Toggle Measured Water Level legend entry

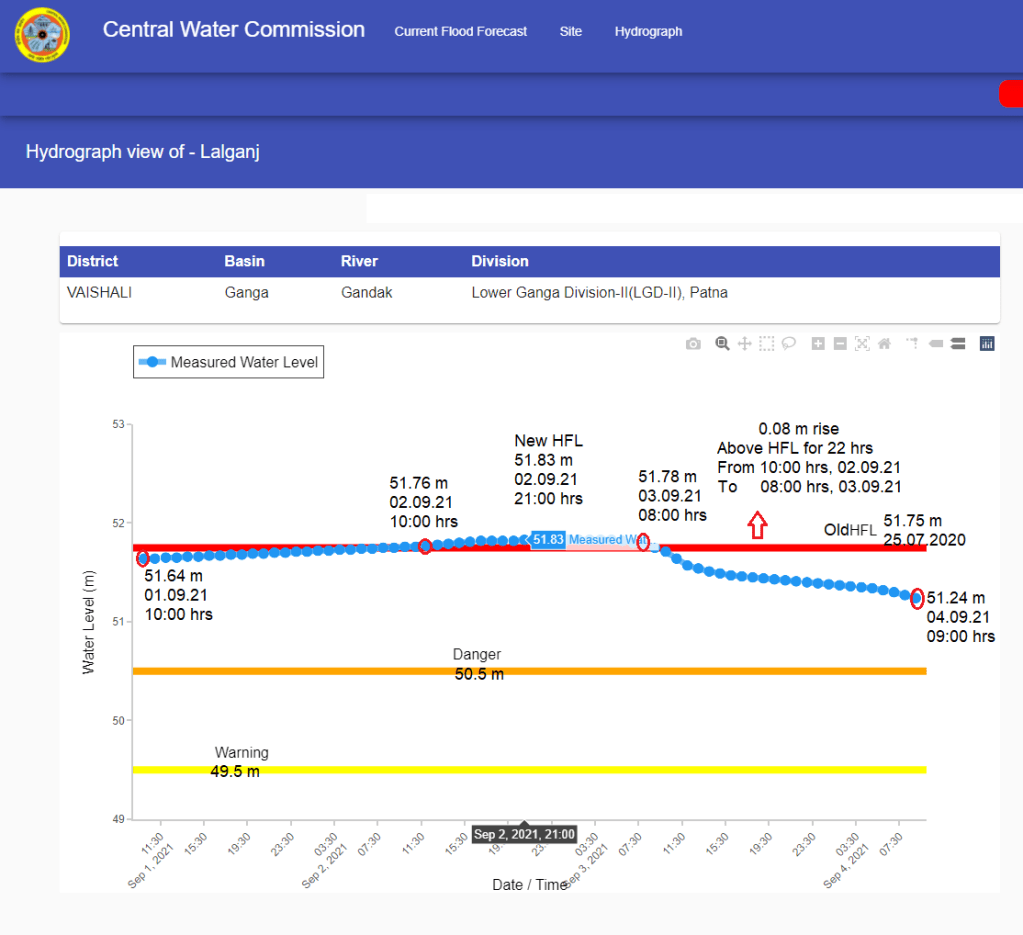point(229,362)
